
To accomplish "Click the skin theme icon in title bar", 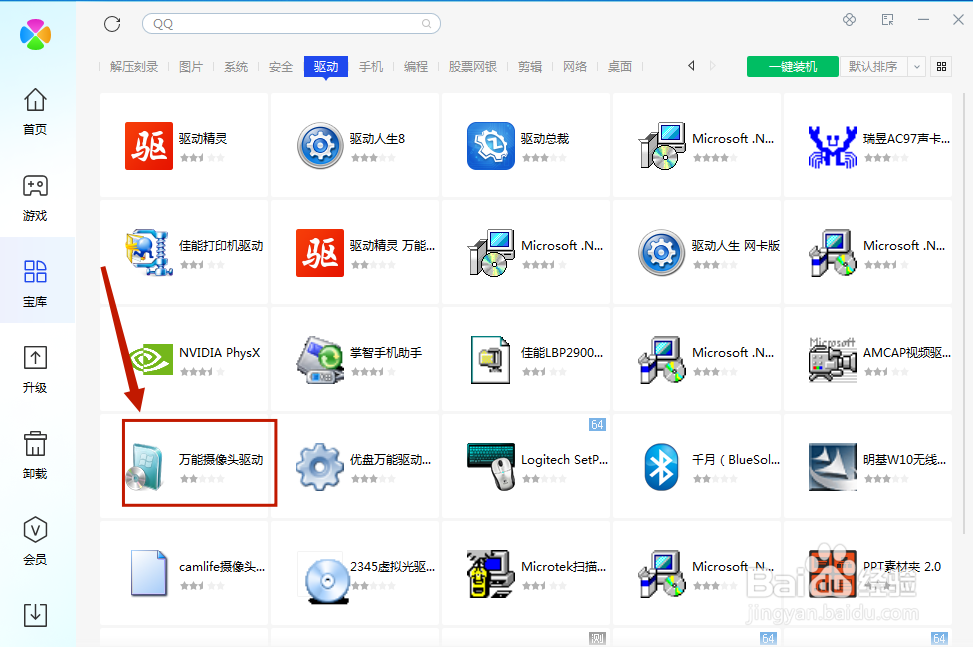I will (850, 20).
